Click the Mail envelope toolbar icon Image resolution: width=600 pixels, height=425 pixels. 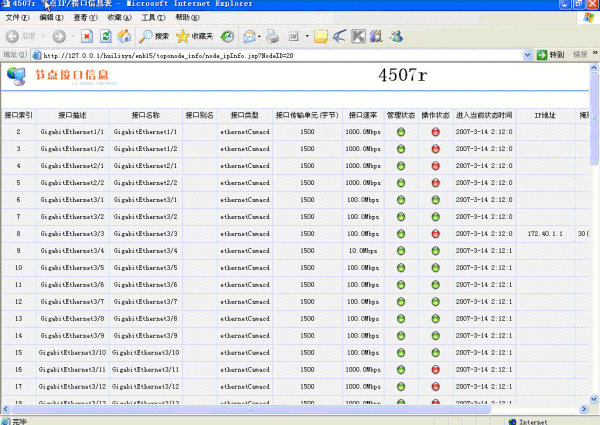(249, 36)
